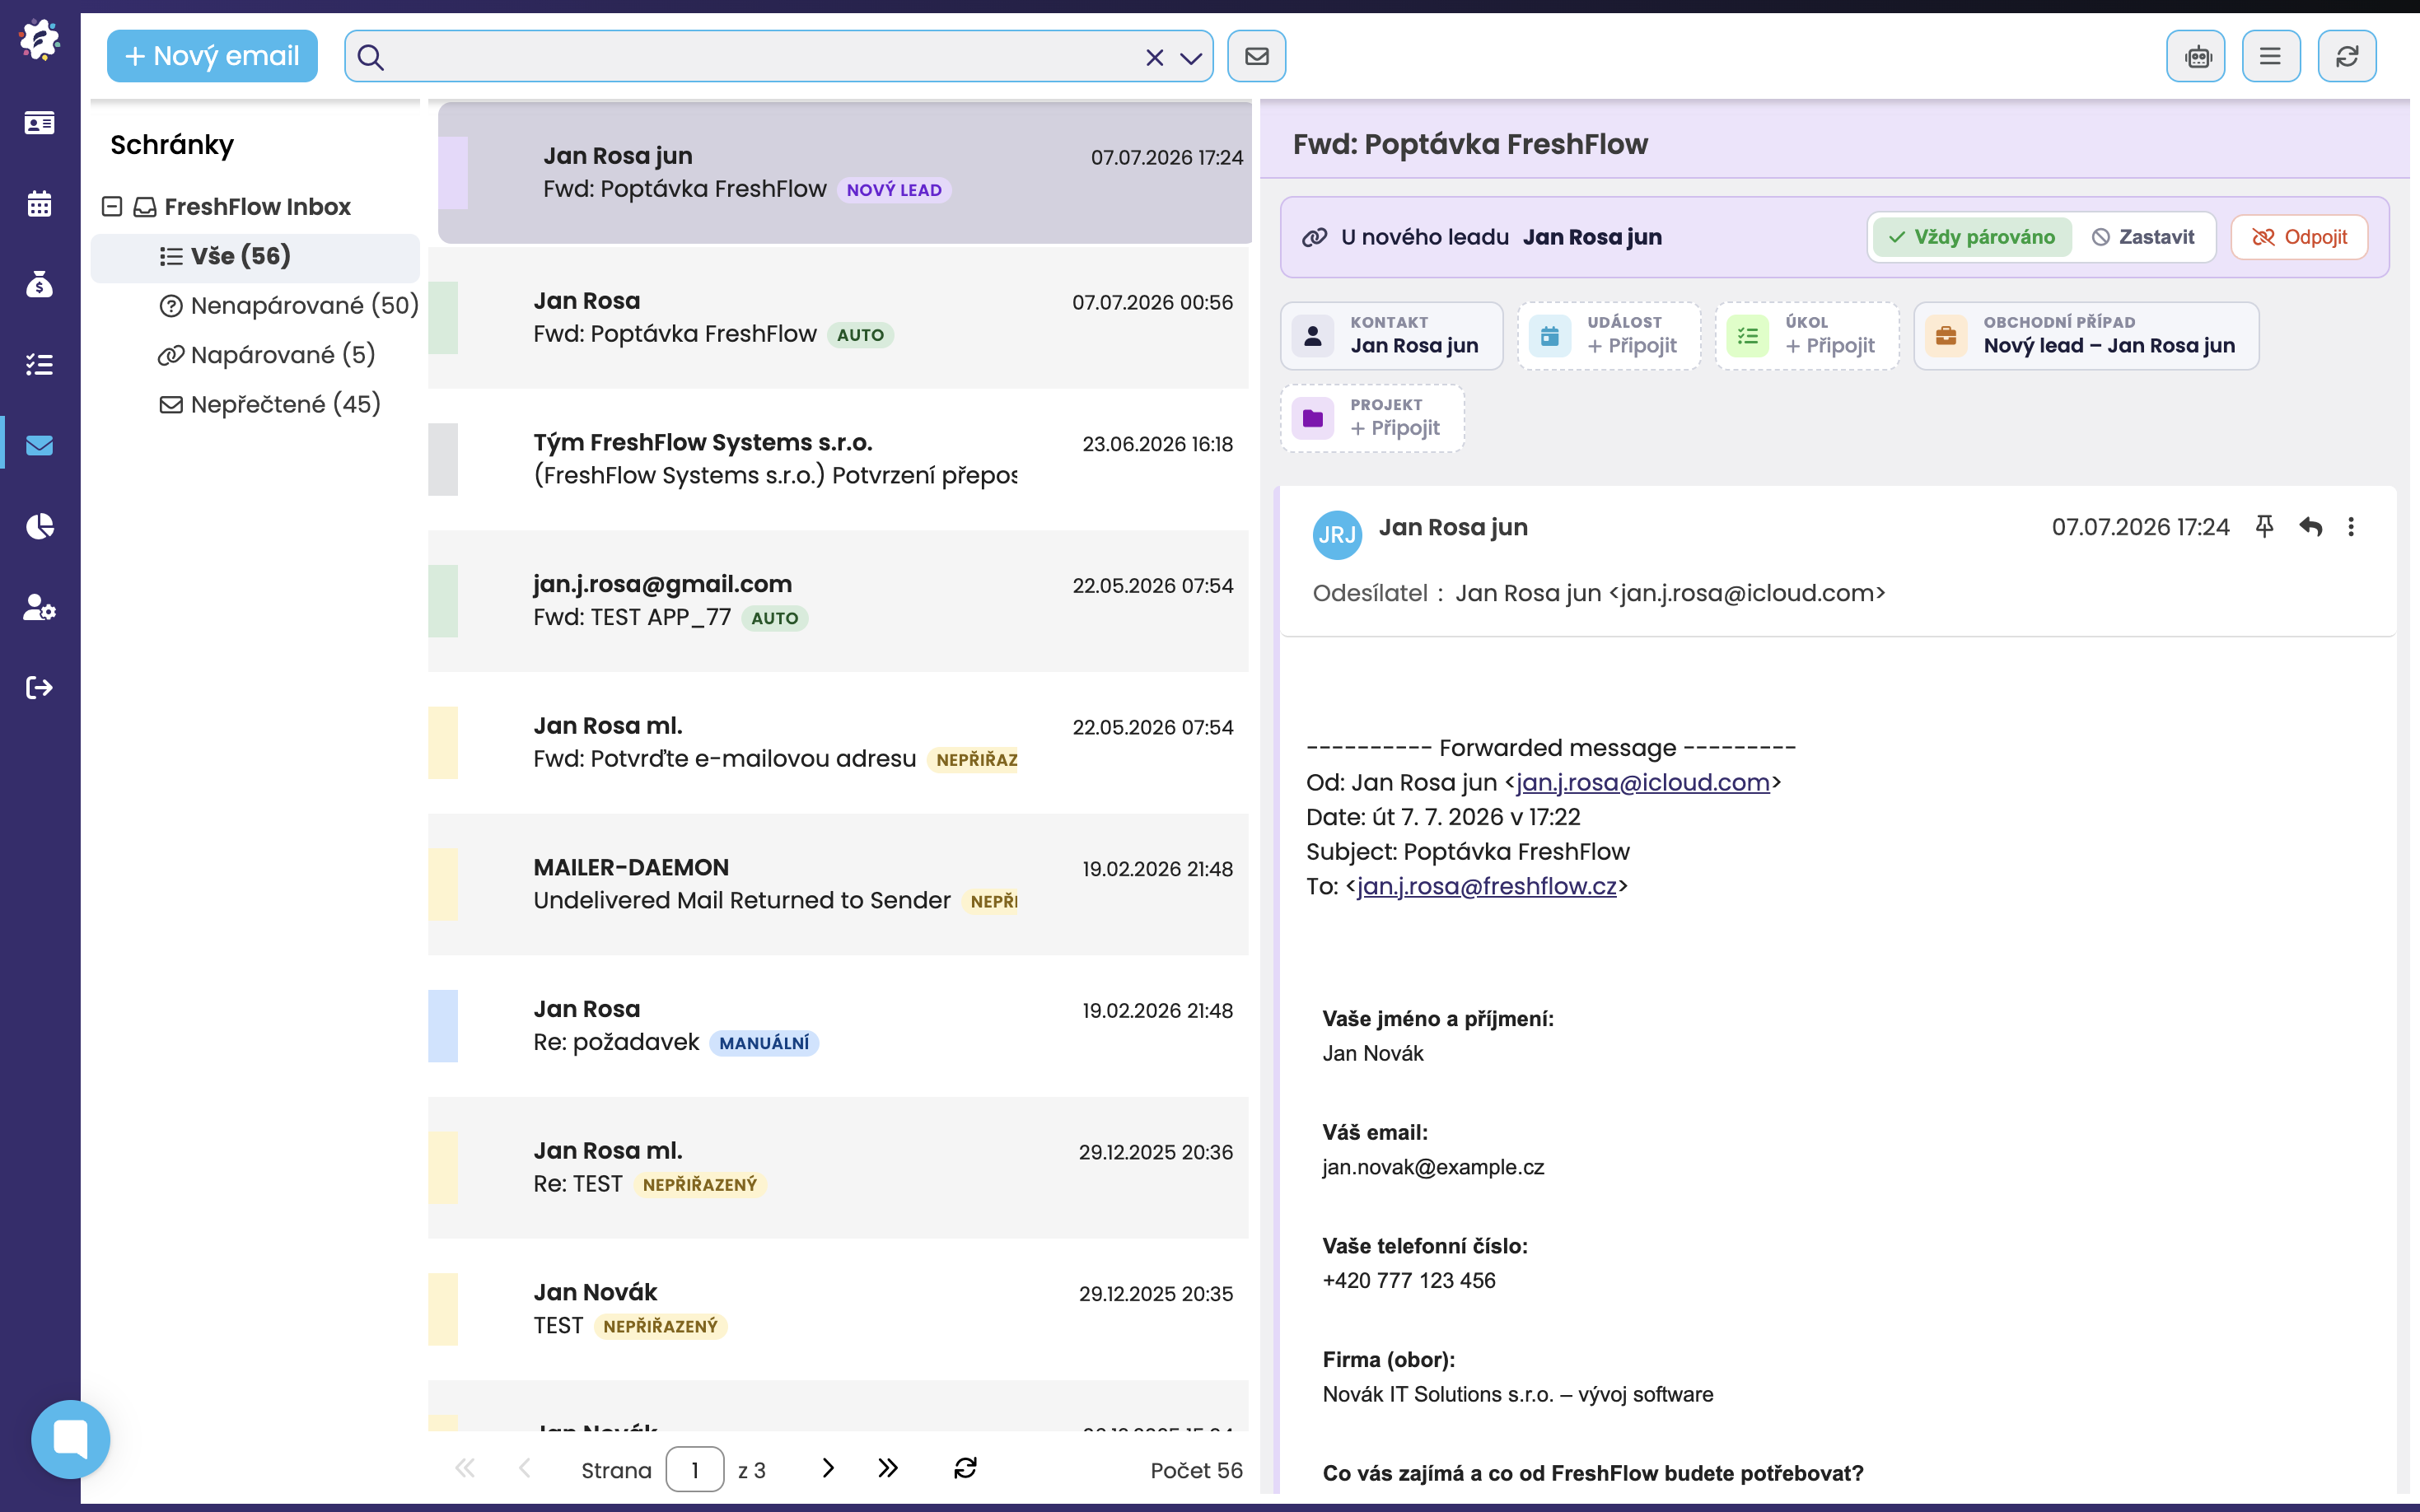The height and width of the screenshot is (1512, 2420).
Task: Click the magnifier search icon
Action: click(370, 57)
